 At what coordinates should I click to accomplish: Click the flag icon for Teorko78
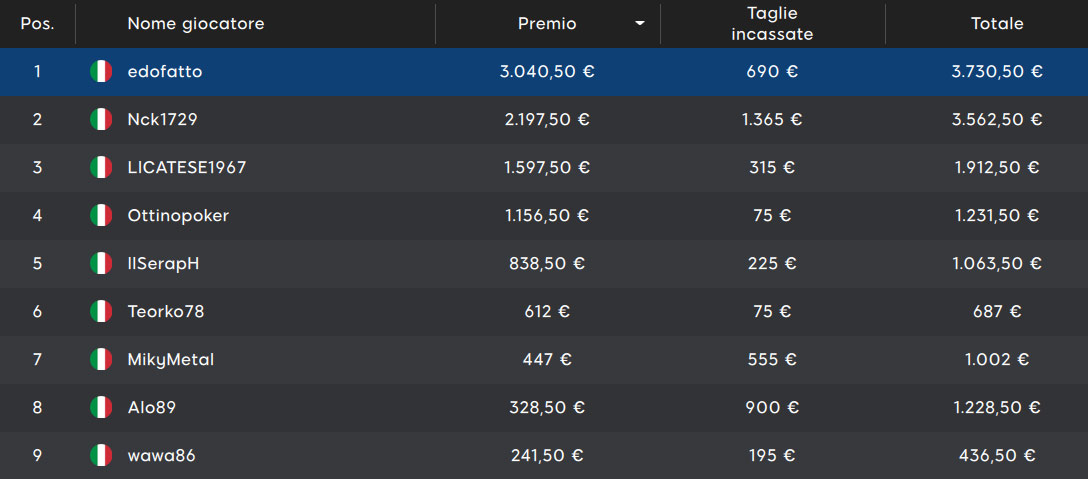(101, 311)
